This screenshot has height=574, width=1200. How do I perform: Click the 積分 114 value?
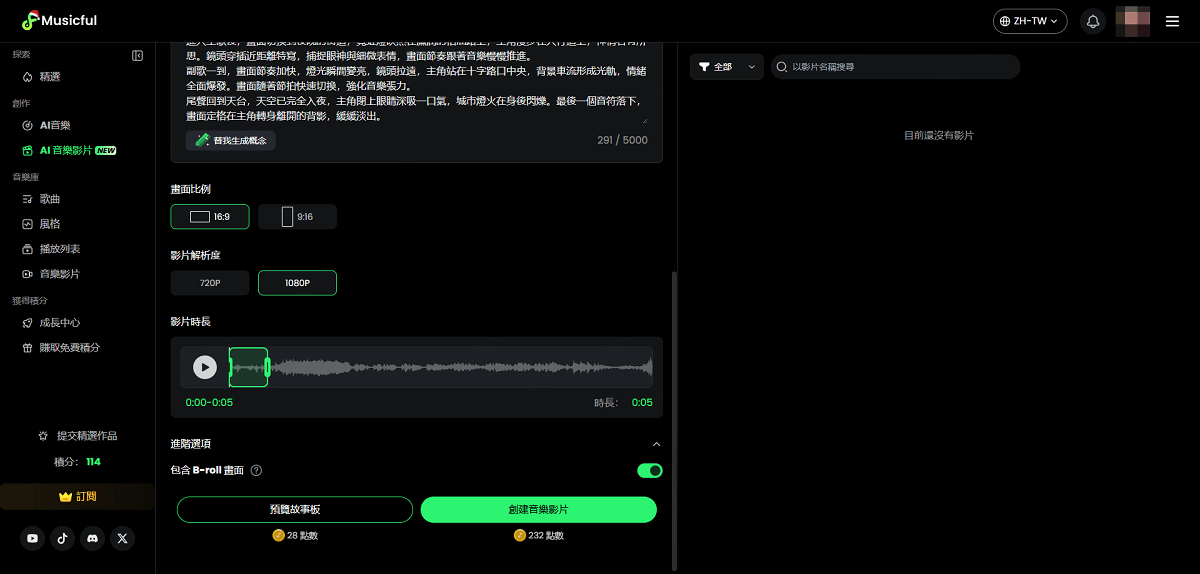pyautogui.click(x=93, y=462)
